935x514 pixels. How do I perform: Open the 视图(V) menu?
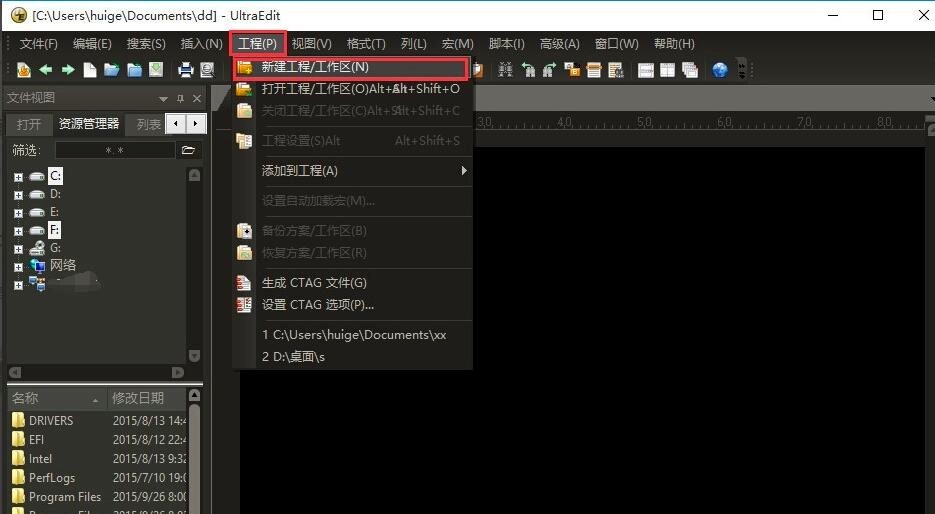(312, 44)
